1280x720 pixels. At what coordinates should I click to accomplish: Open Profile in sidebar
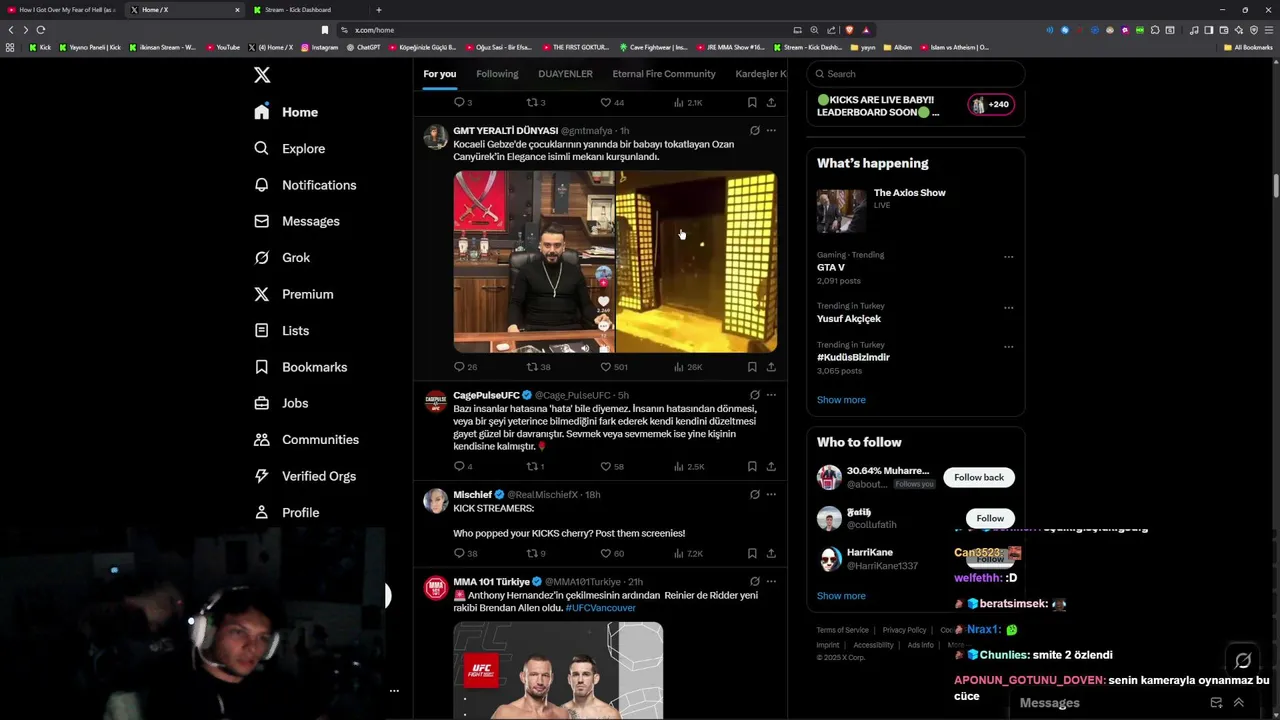(287, 512)
